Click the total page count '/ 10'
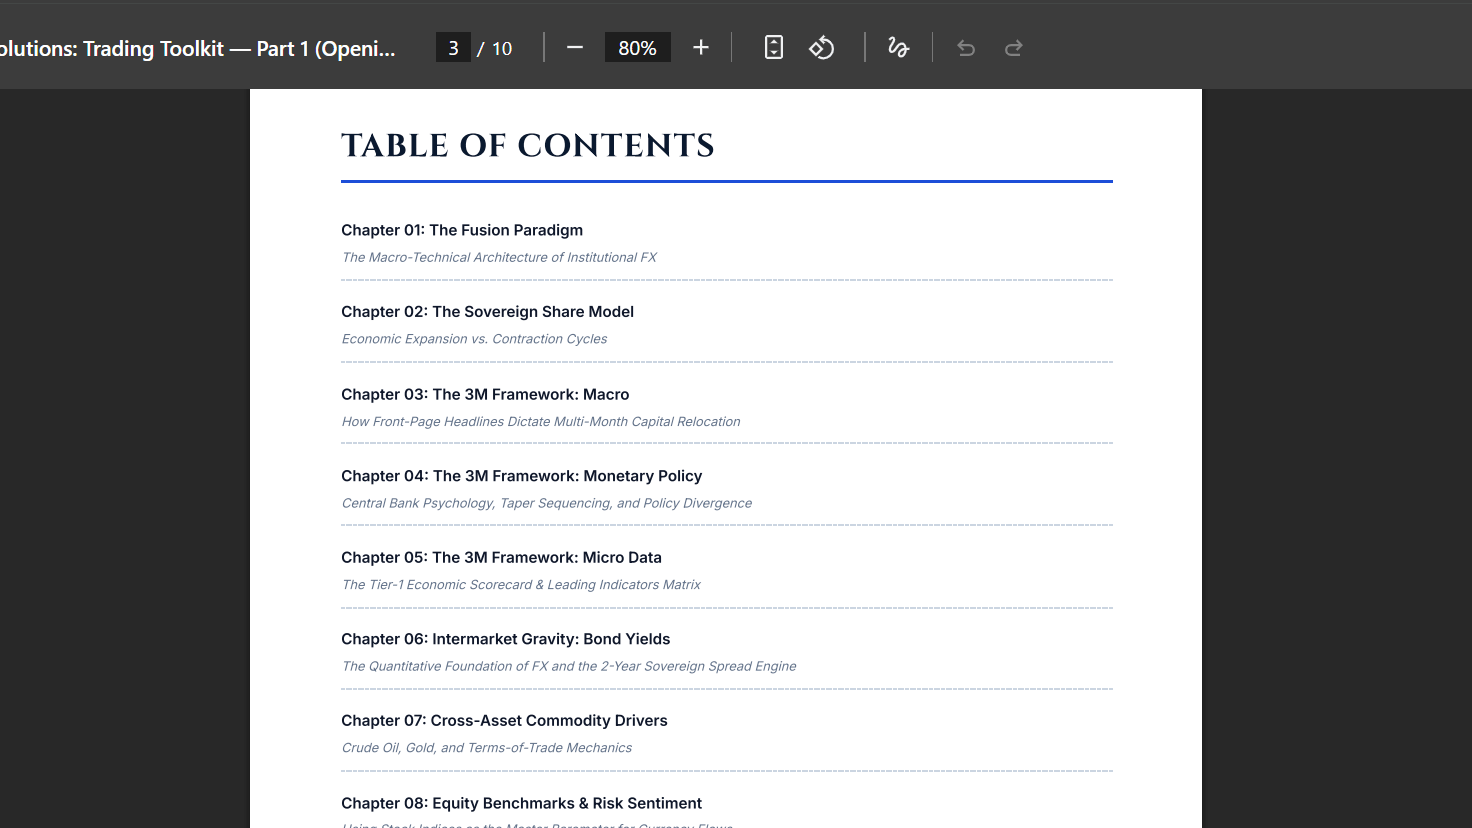 (494, 48)
